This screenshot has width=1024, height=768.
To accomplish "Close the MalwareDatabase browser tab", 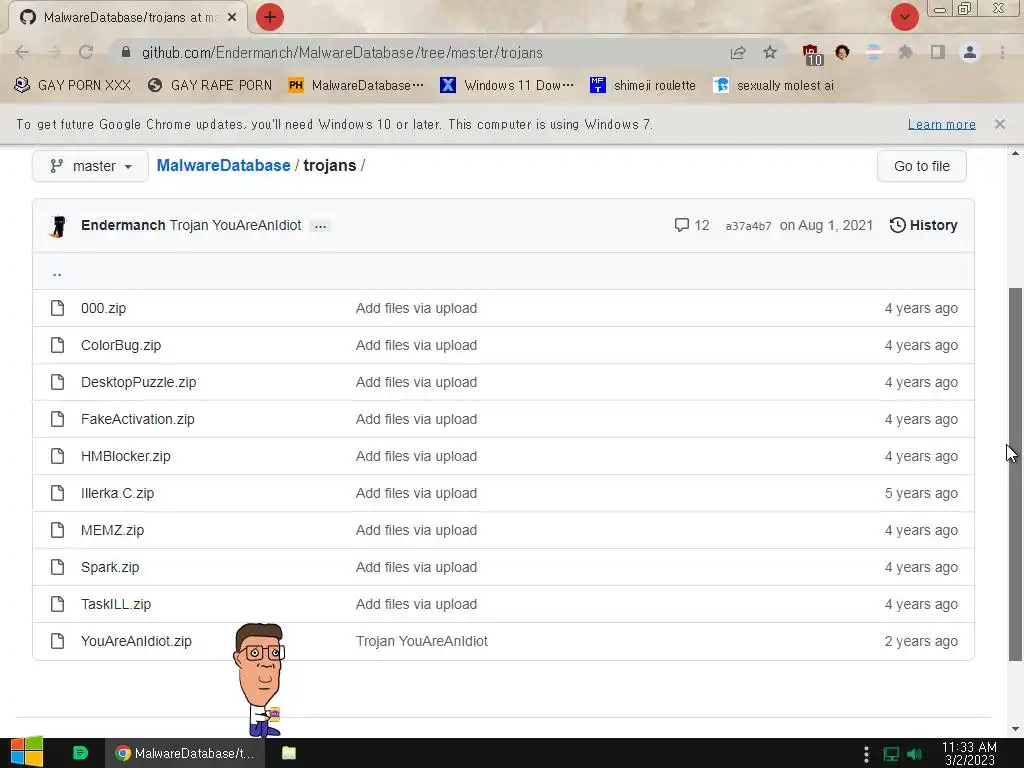I will 232,17.
